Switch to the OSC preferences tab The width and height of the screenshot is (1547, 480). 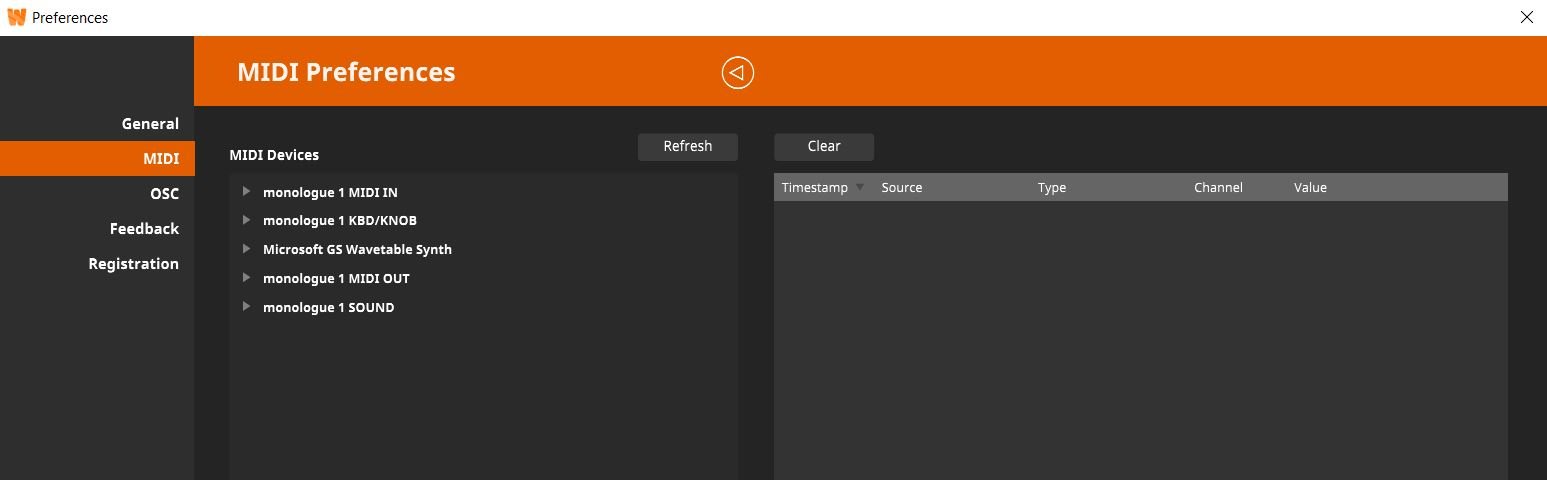(164, 194)
